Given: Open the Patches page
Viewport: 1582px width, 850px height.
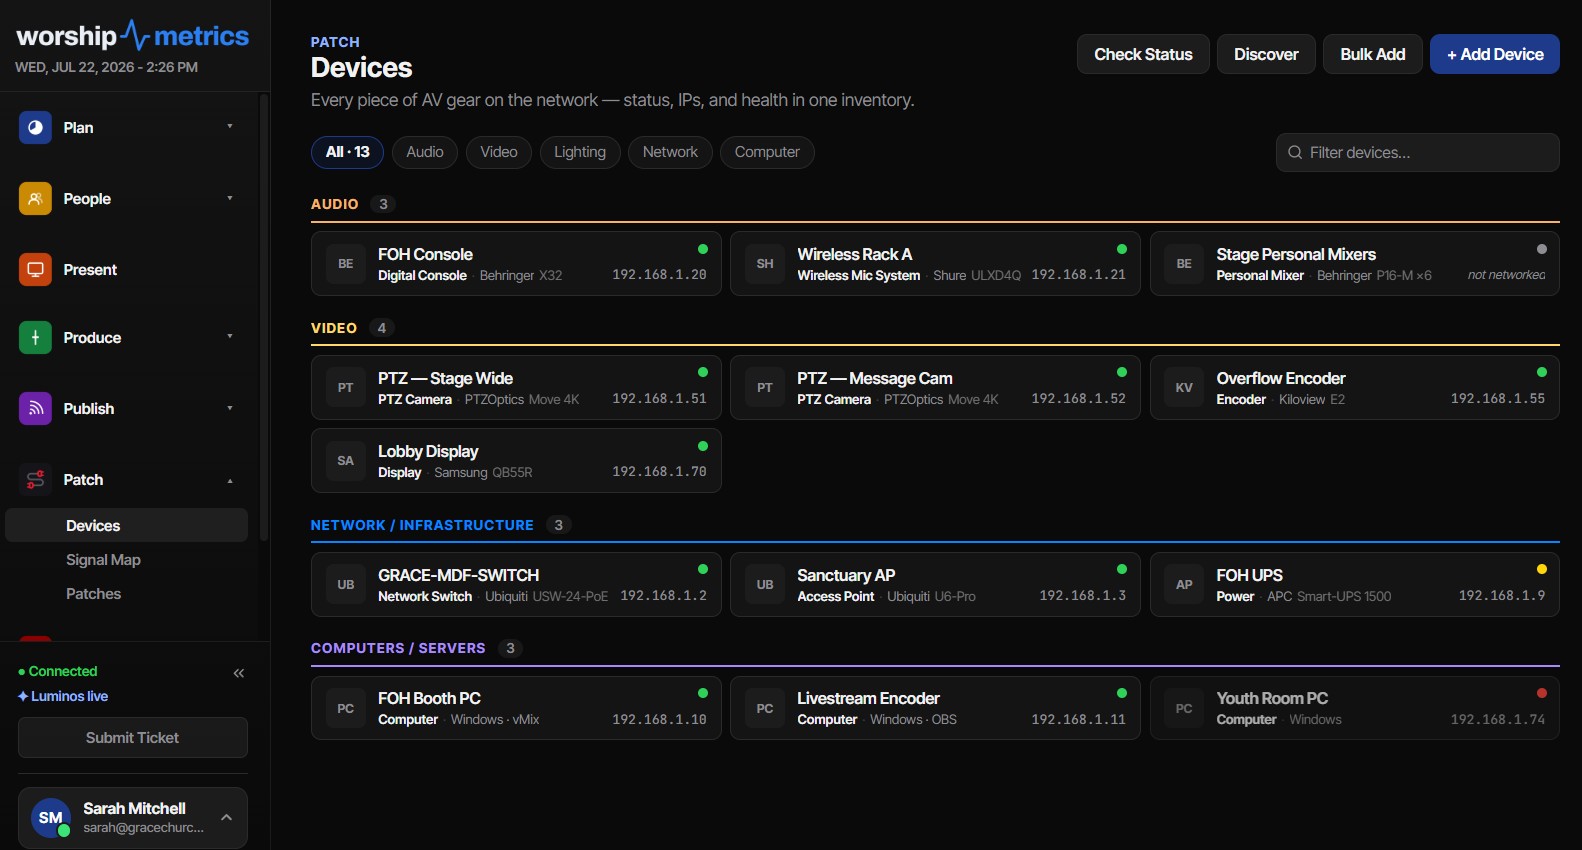Looking at the screenshot, I should pyautogui.click(x=93, y=594).
